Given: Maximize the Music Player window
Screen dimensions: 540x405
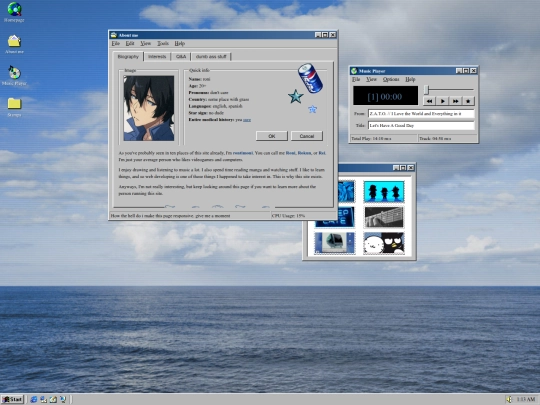Looking at the screenshot, I should point(466,71).
